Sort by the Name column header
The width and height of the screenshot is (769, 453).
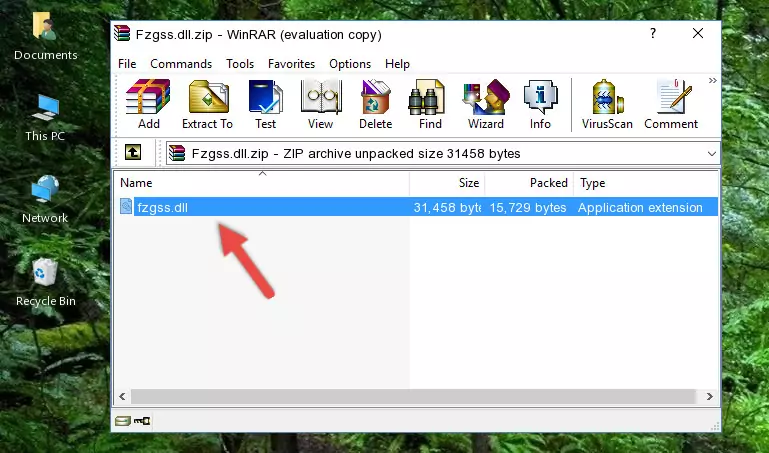pyautogui.click(x=262, y=183)
